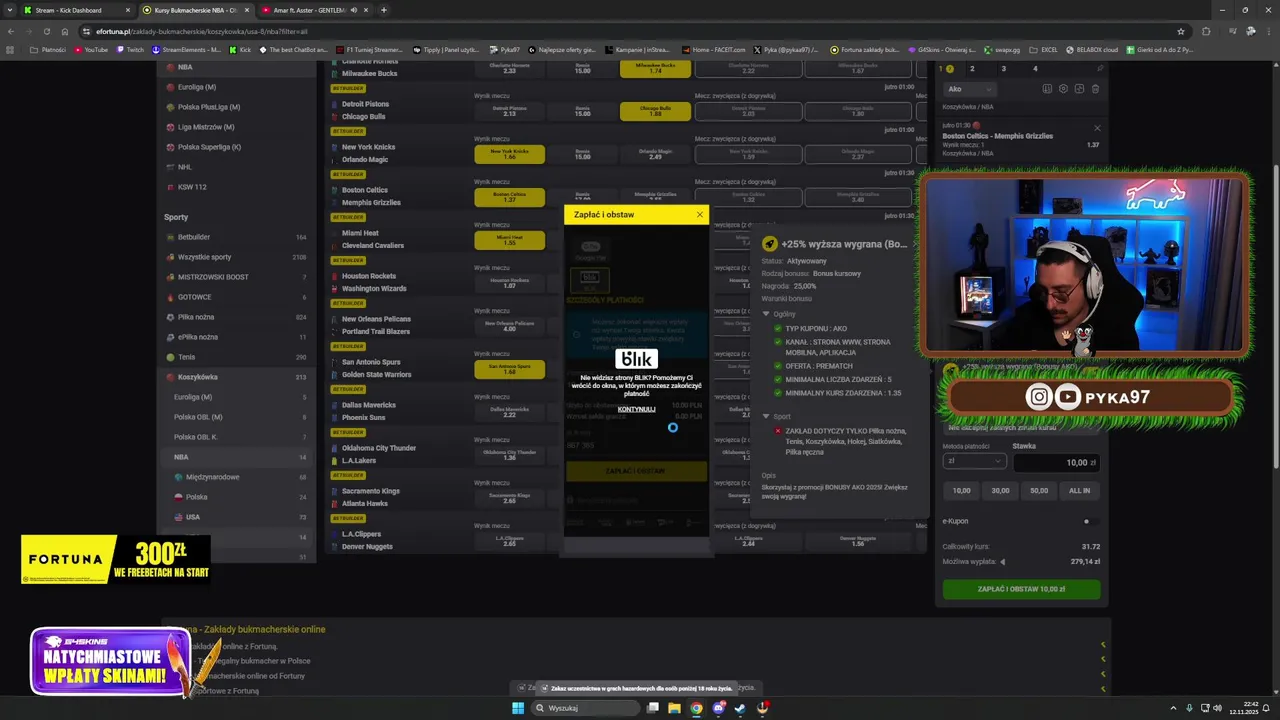Open USA basketball subcategory
1280x720 pixels.
click(236, 517)
